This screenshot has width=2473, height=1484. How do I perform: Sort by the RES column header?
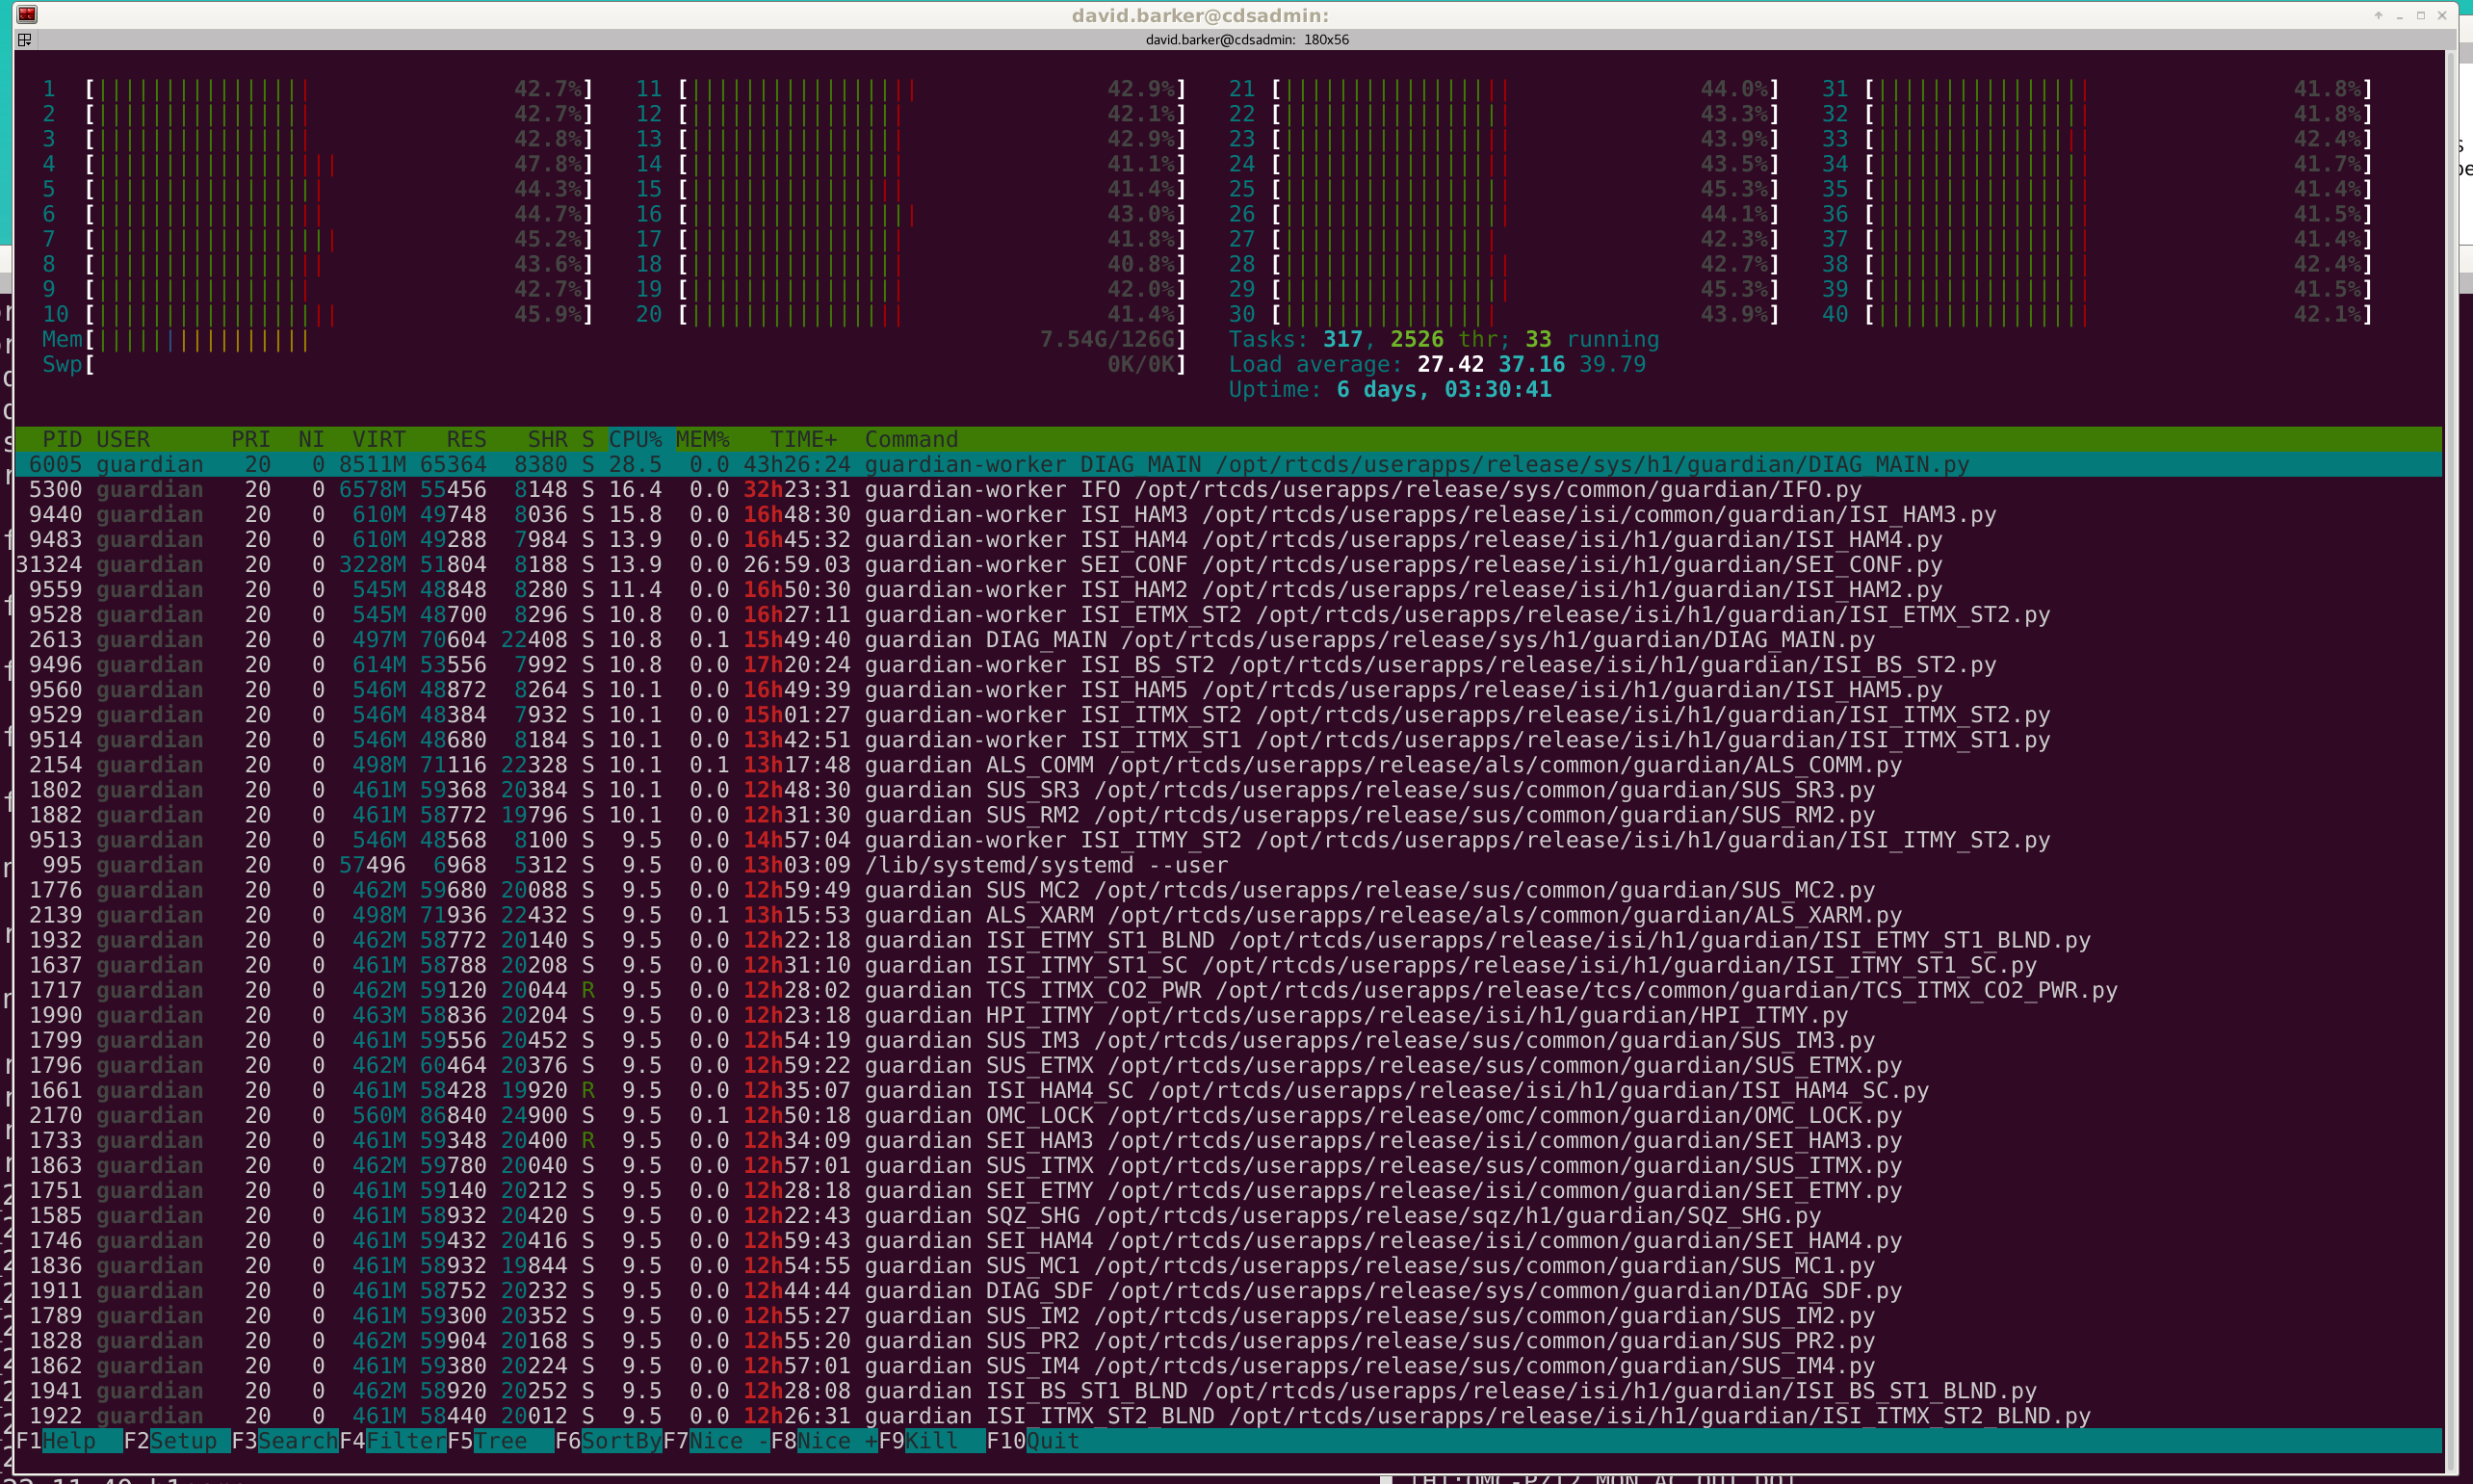(466, 439)
